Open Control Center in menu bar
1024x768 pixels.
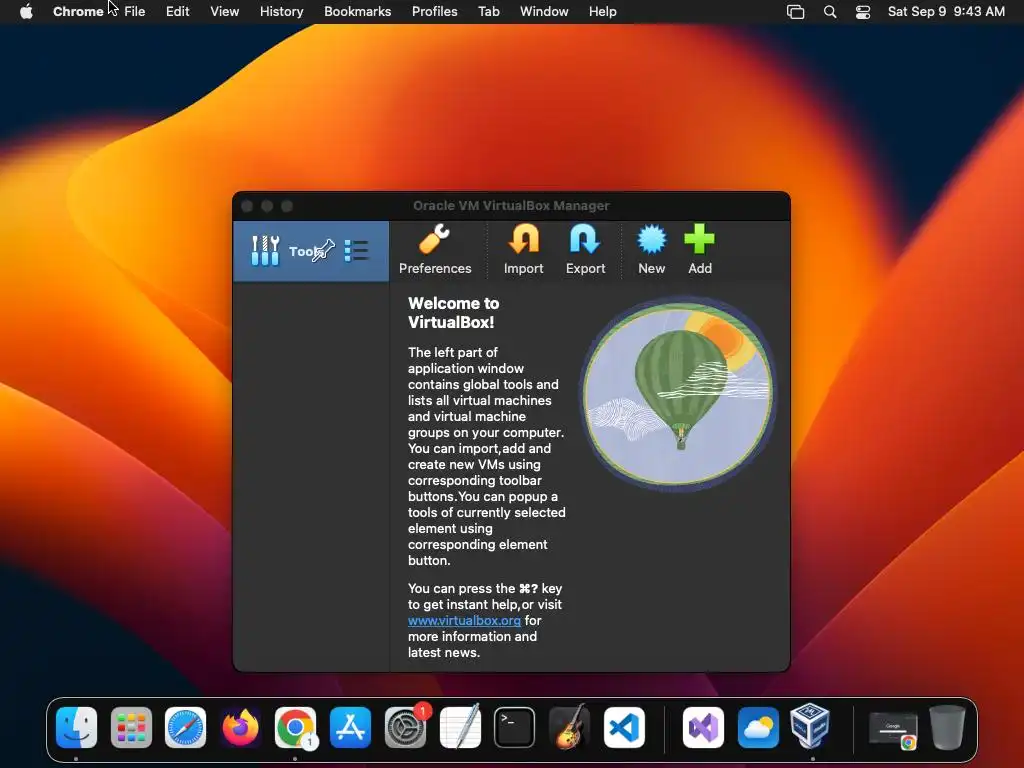point(863,12)
